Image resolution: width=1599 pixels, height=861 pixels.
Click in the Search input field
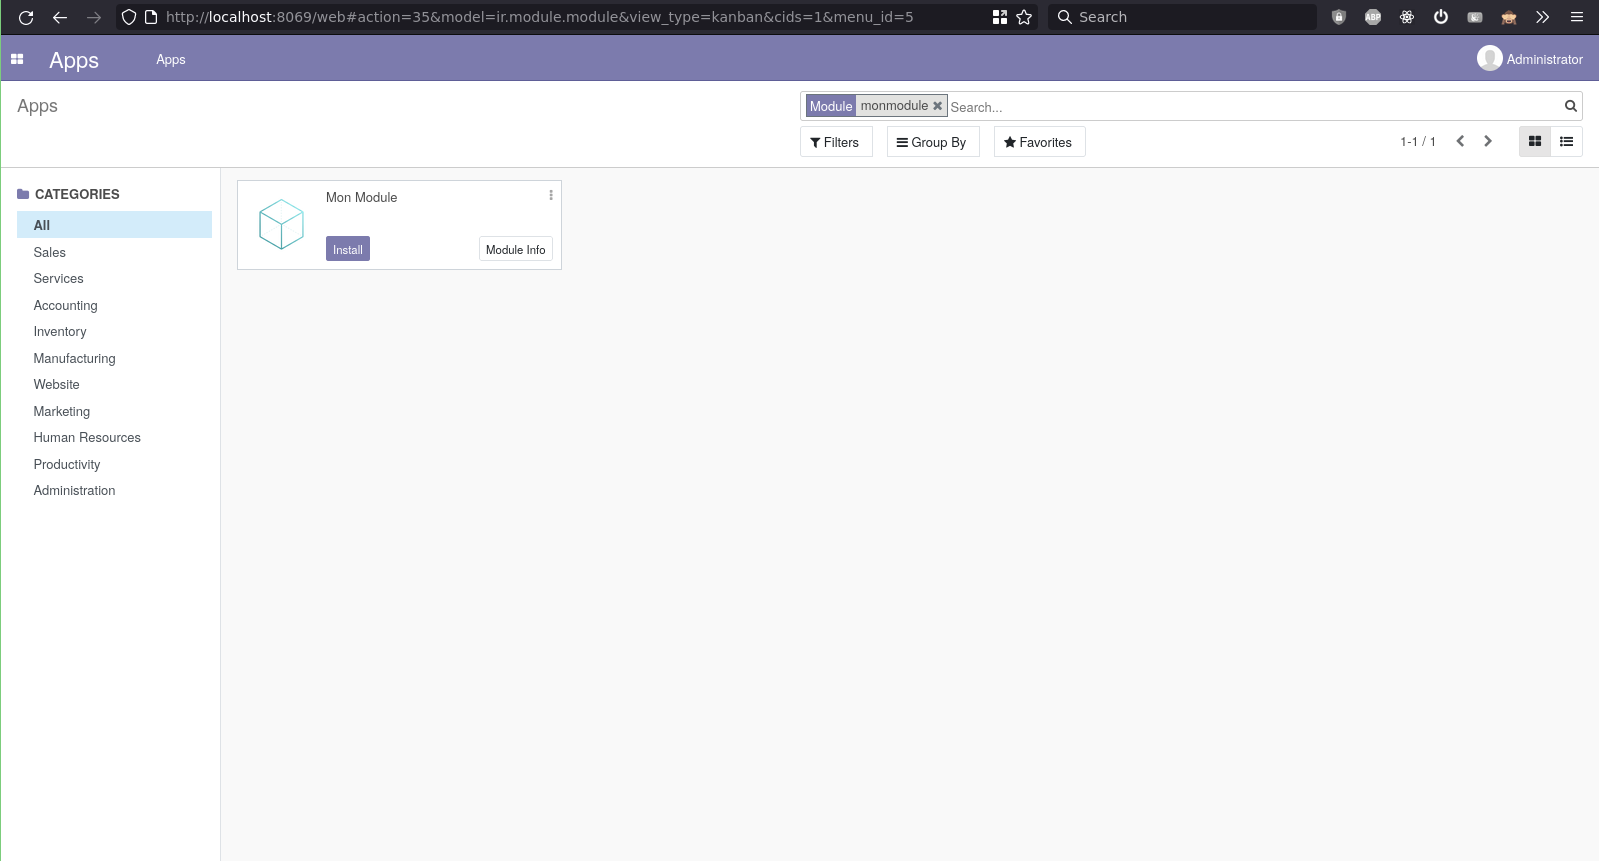tap(1250, 107)
